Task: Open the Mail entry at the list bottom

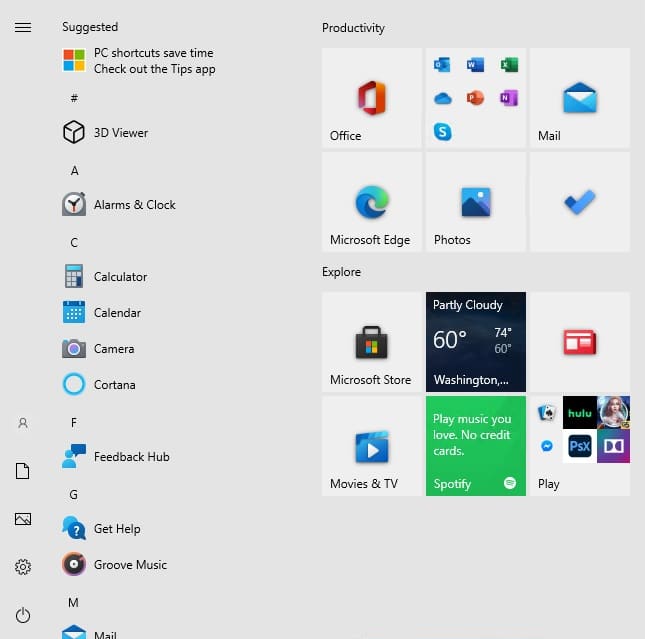Action: [89, 633]
